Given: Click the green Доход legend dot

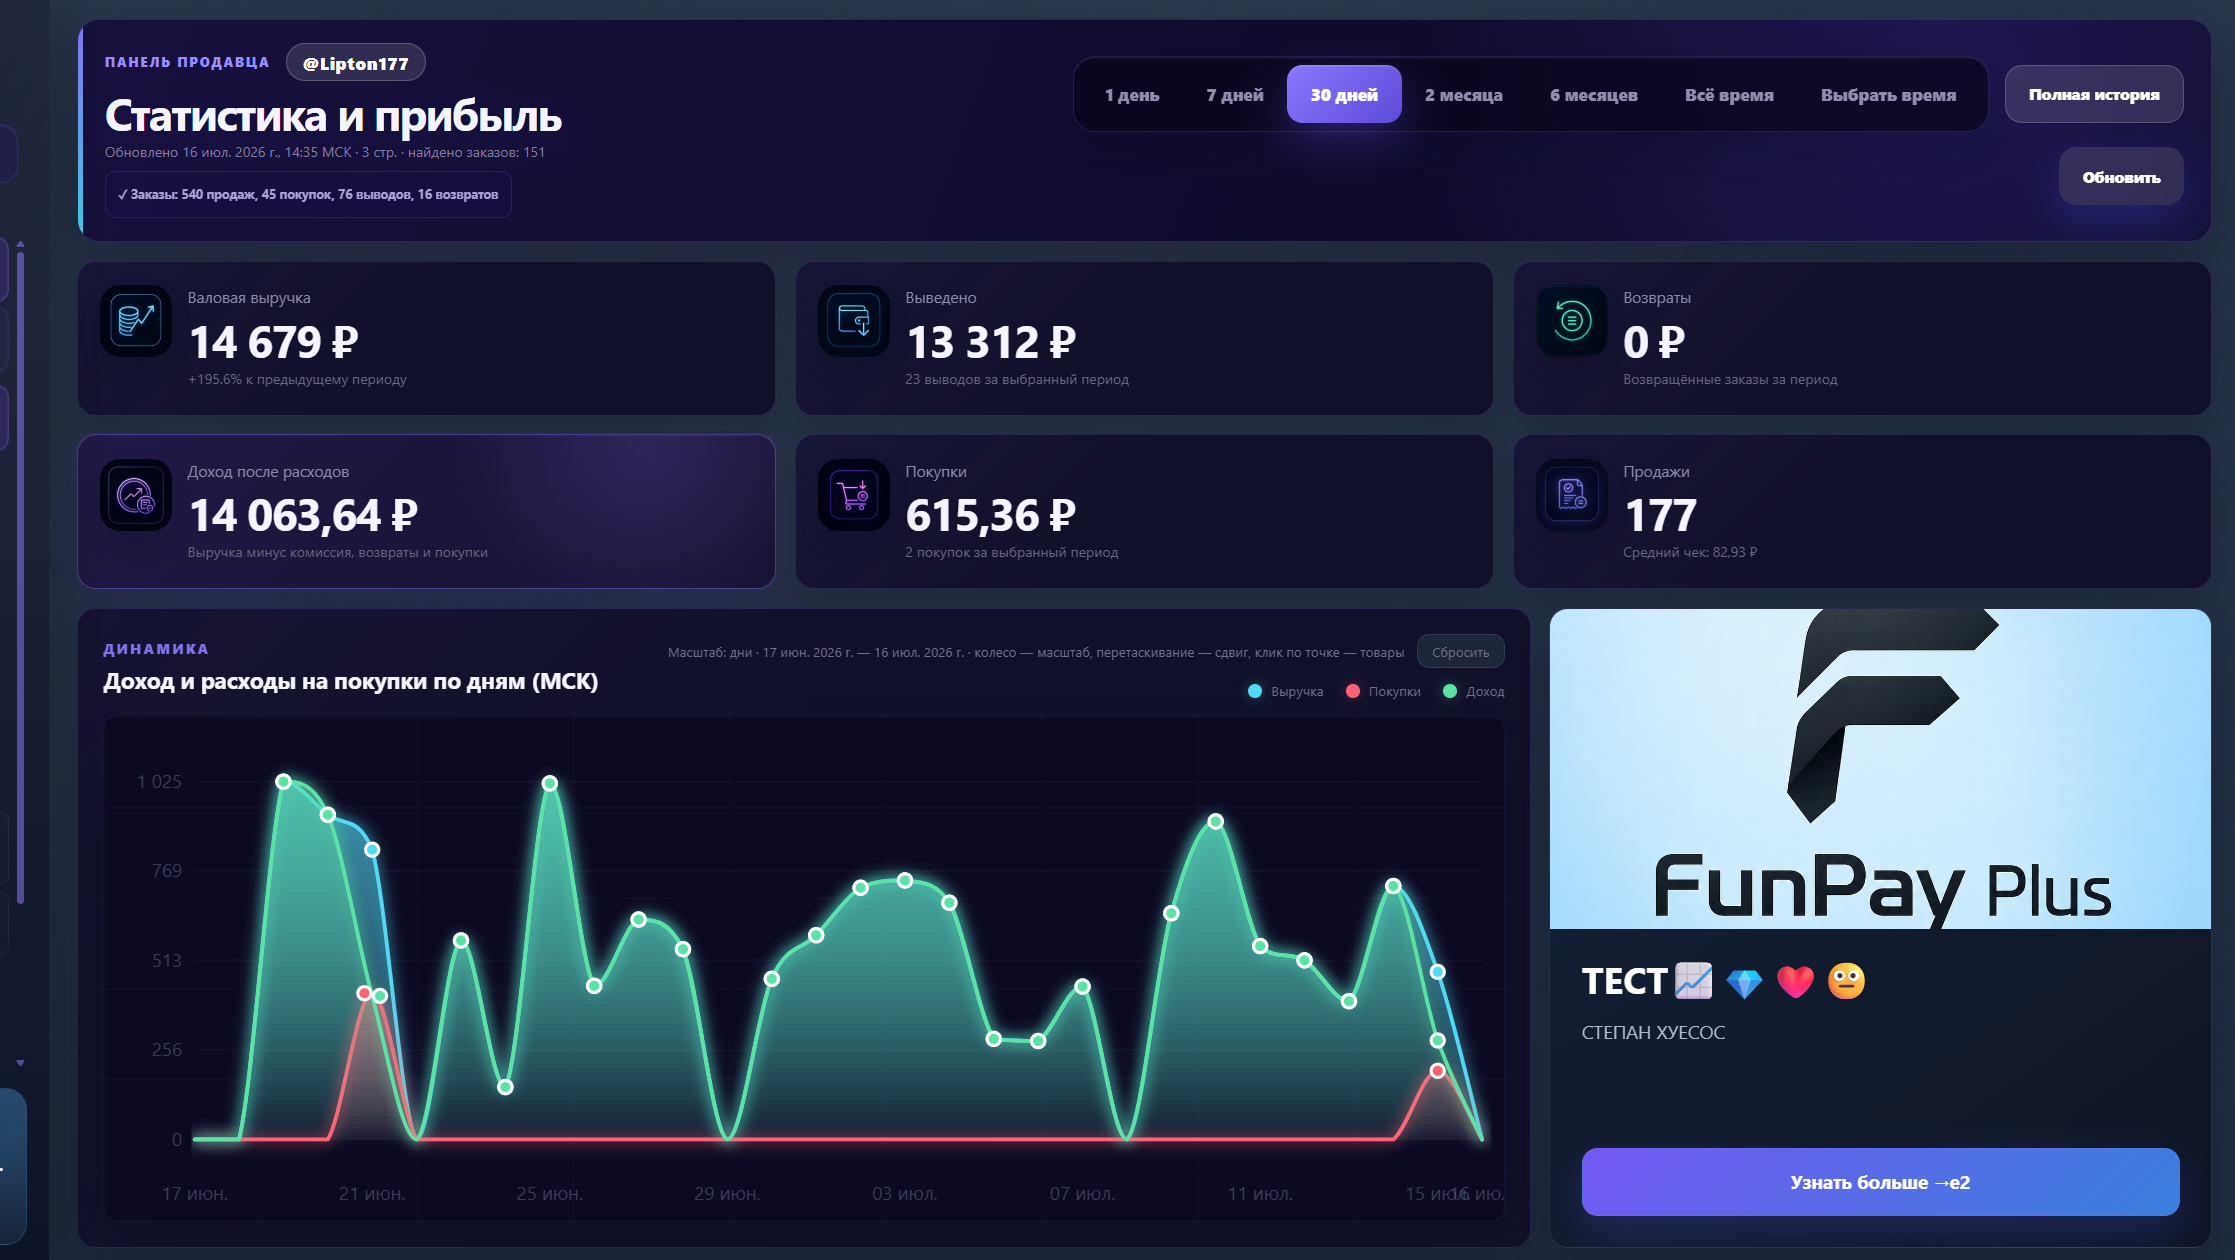Looking at the screenshot, I should click(1450, 691).
